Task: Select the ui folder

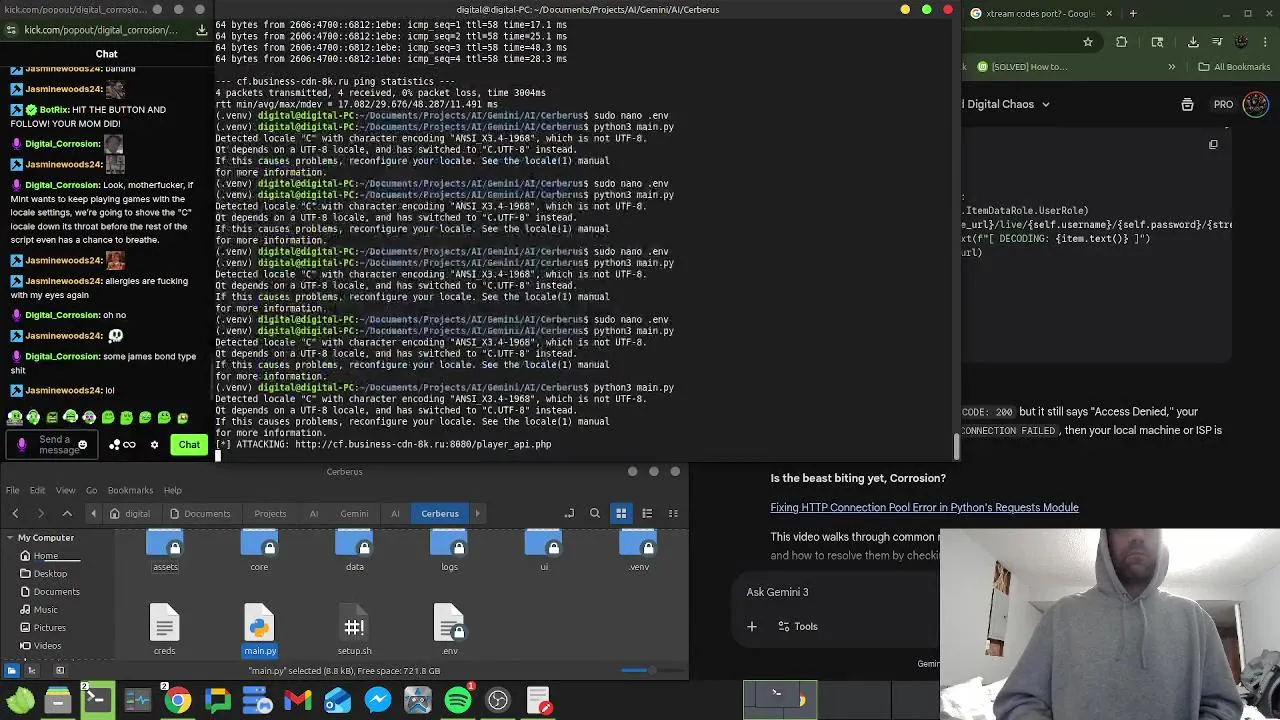Action: (x=544, y=551)
